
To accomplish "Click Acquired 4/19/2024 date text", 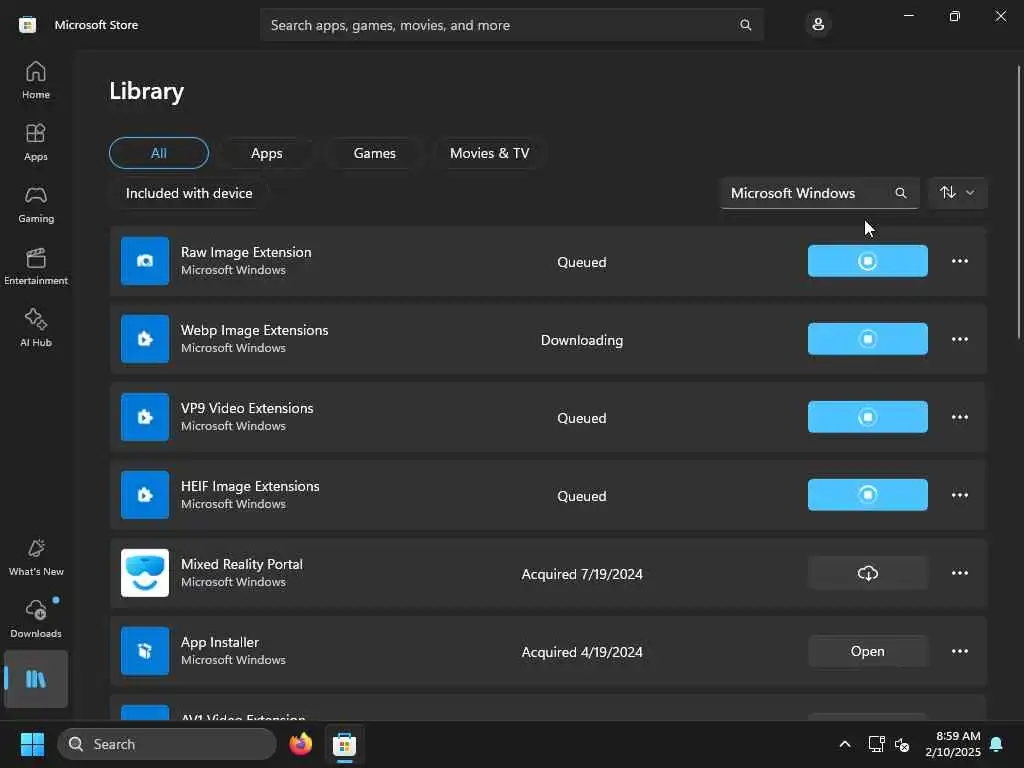I will tap(582, 652).
